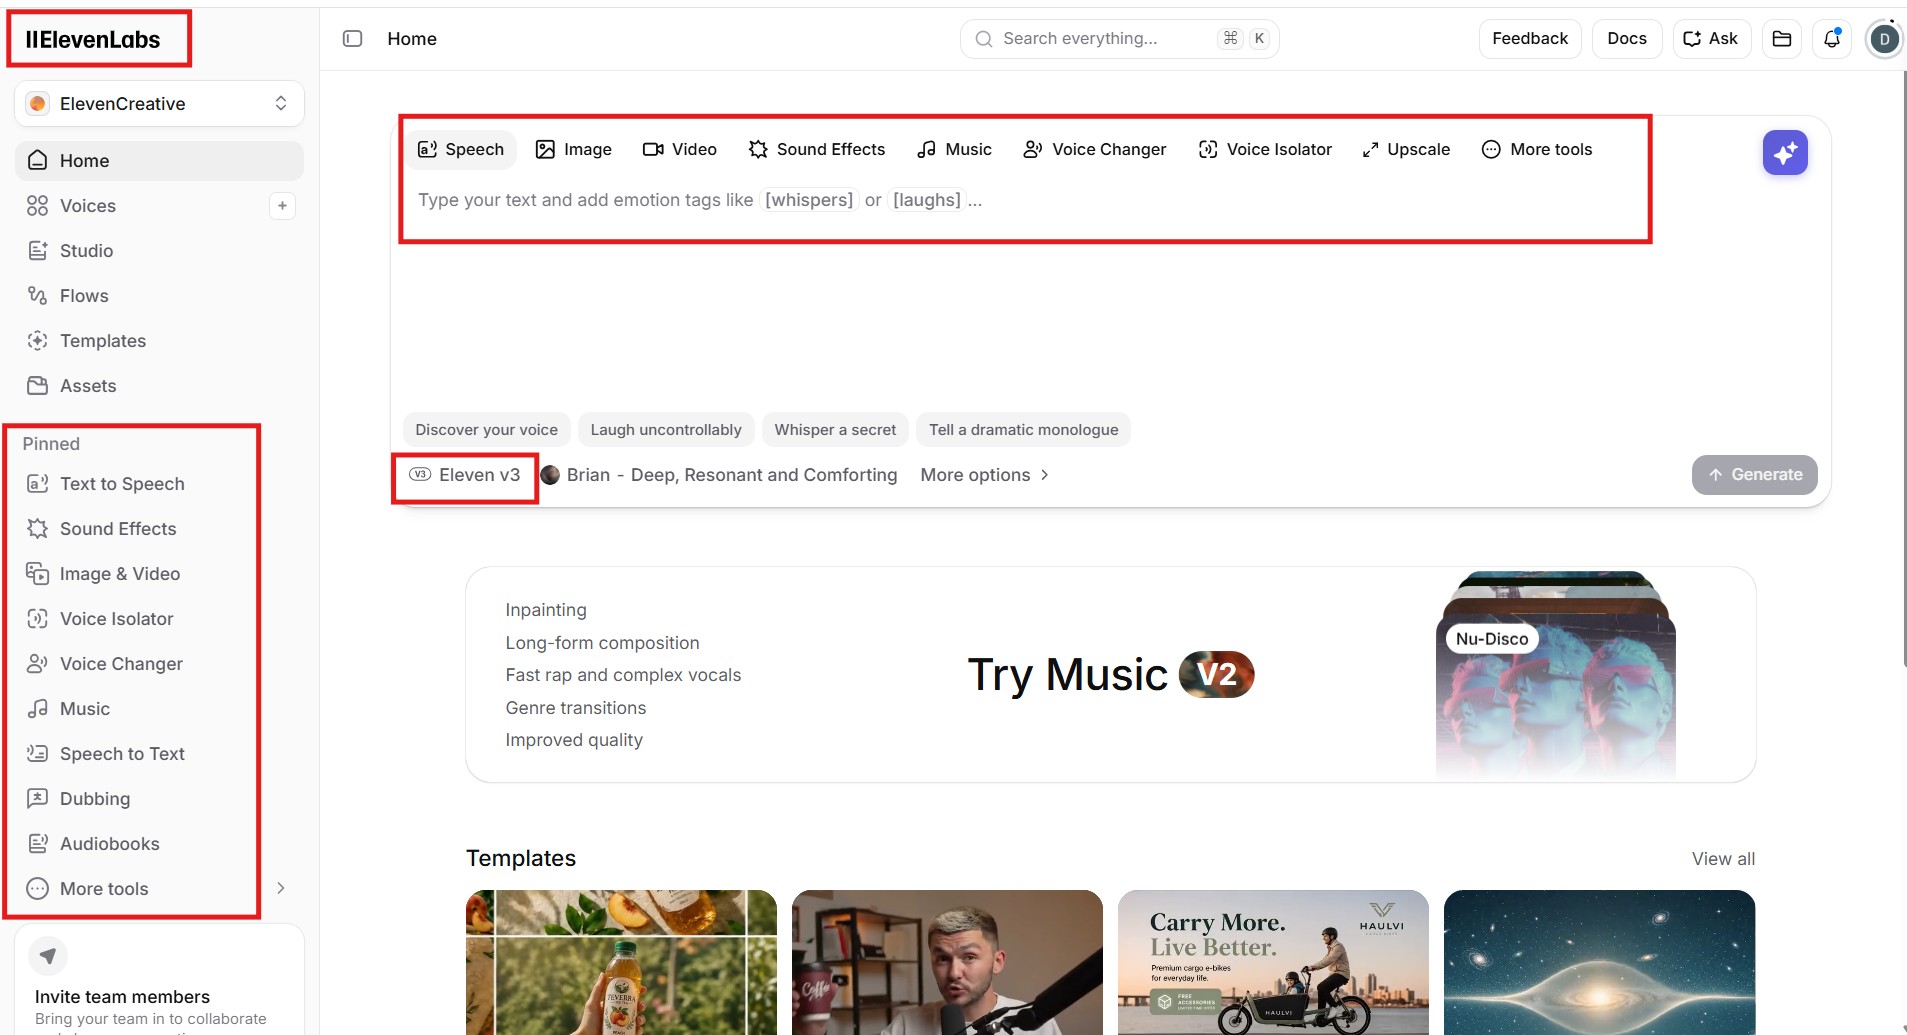Expand the More tools sidebar chevron

[281, 888]
